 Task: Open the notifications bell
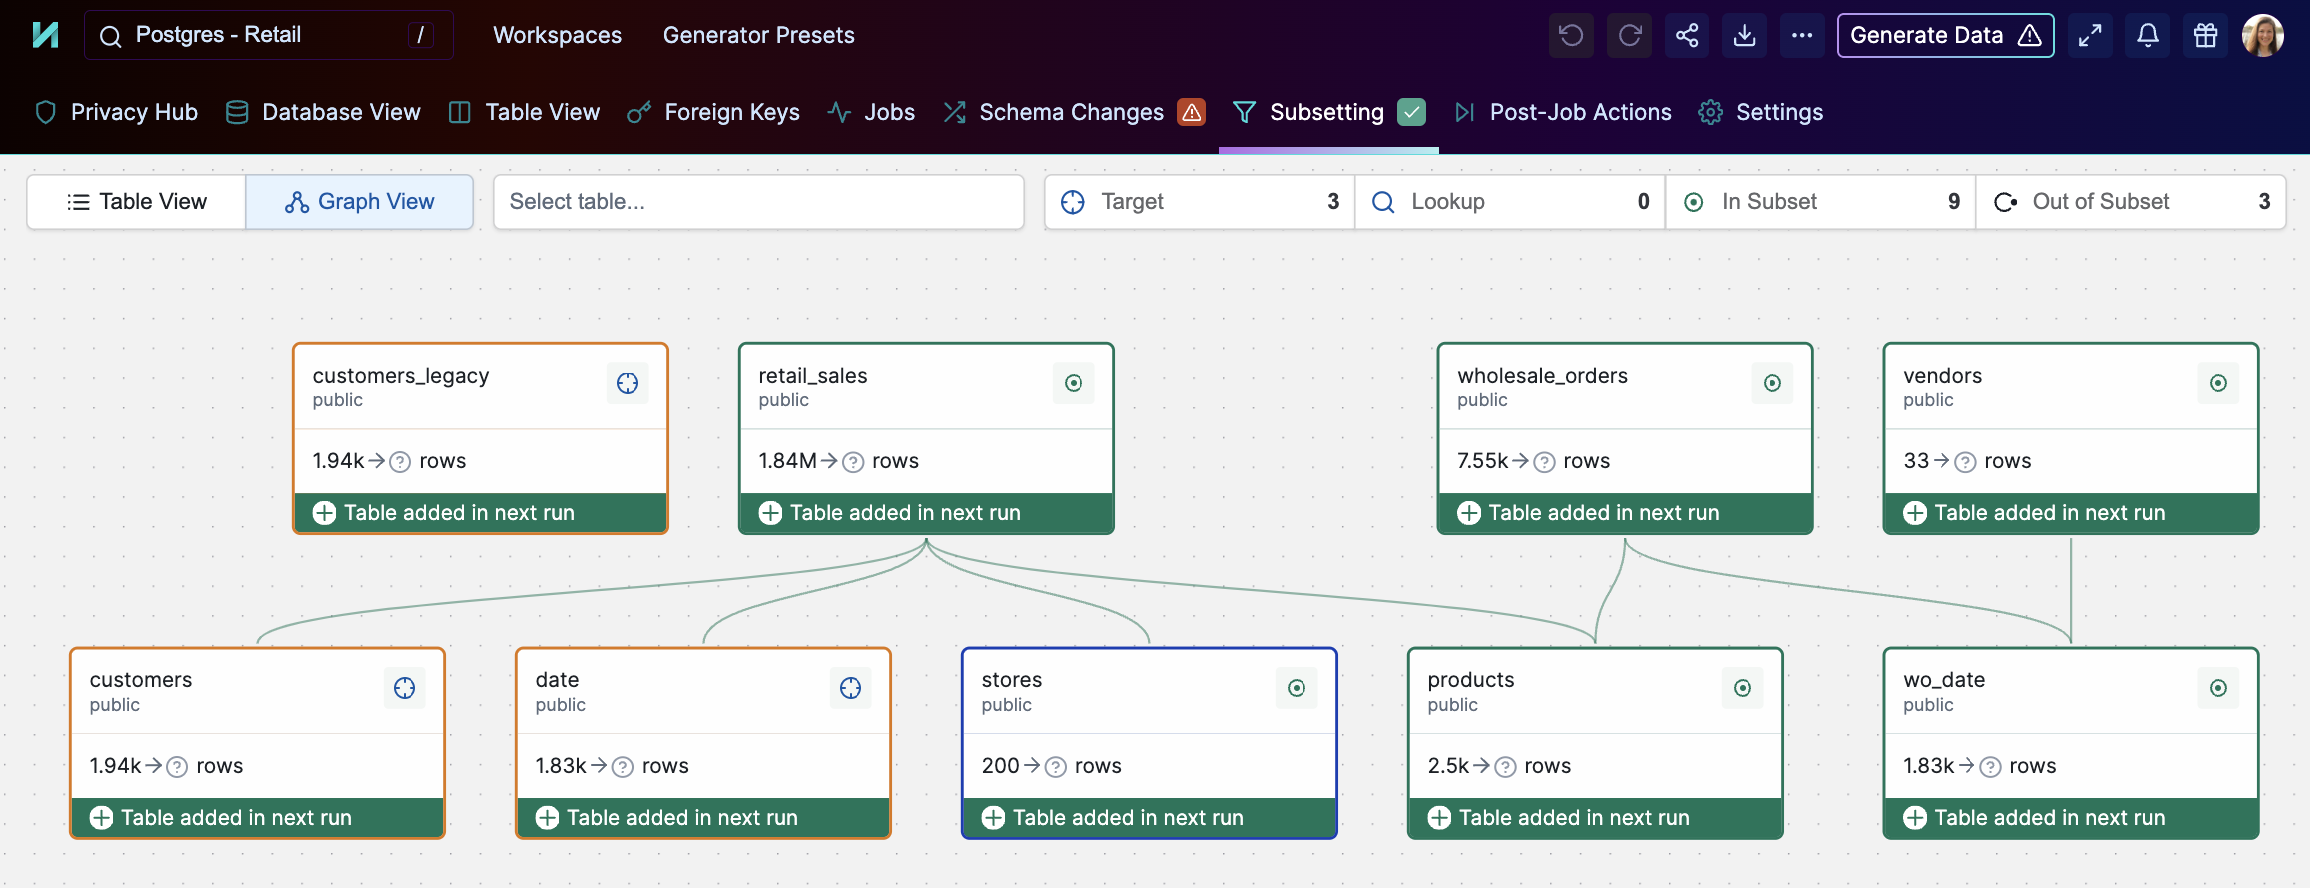[x=2147, y=36]
